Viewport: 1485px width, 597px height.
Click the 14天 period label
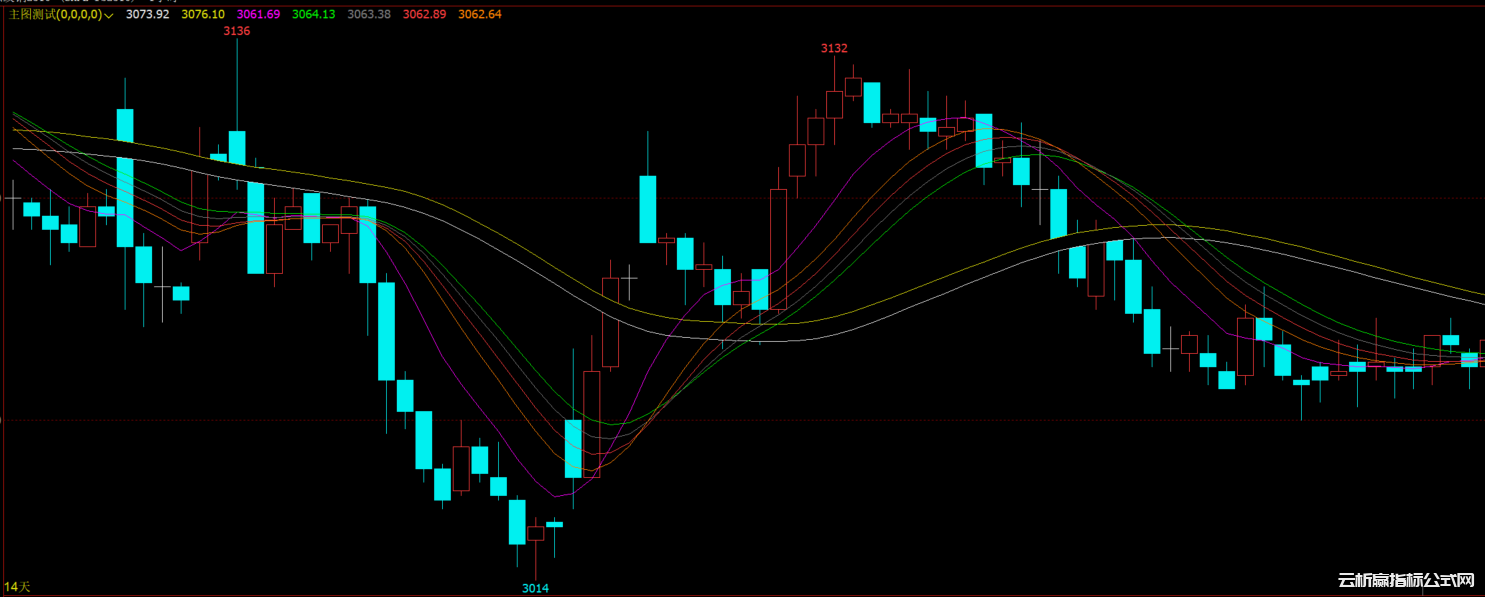coord(18,586)
